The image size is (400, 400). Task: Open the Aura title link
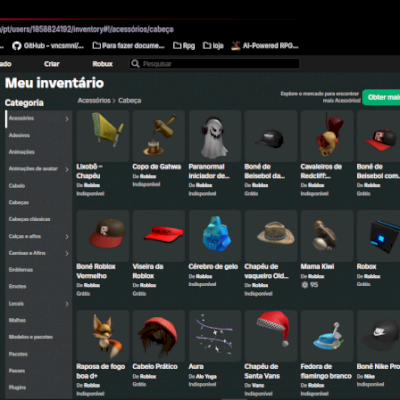click(x=196, y=367)
